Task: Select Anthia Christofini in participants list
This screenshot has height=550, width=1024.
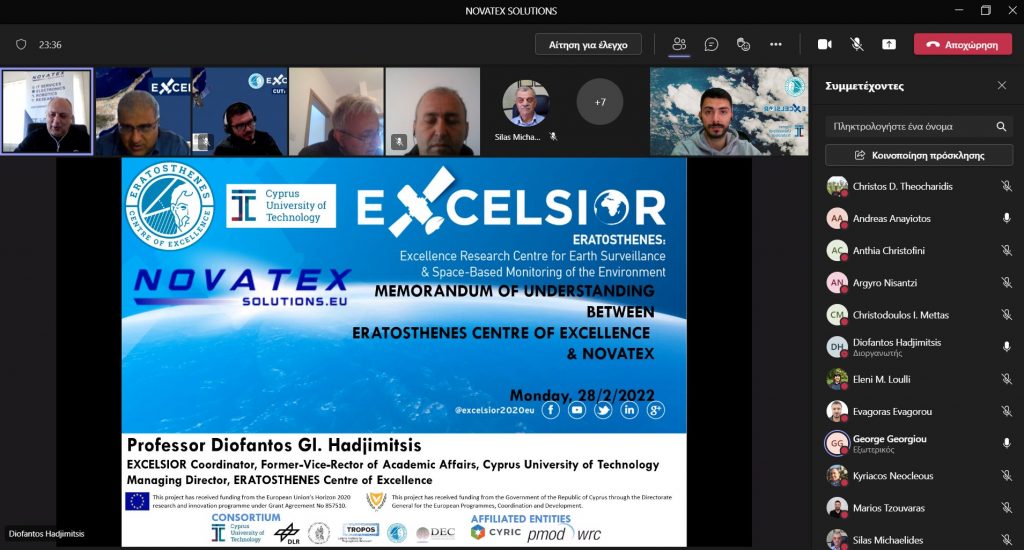Action: [x=919, y=250]
